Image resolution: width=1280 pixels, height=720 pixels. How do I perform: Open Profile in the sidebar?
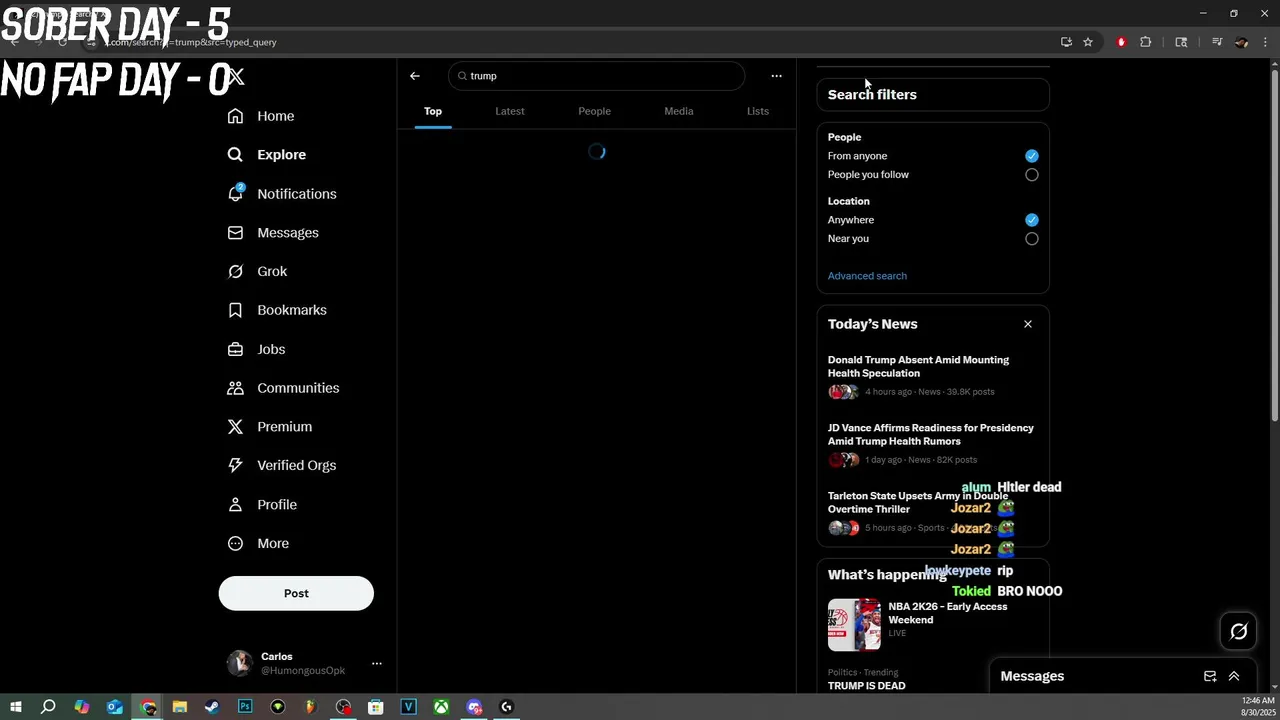(x=262, y=504)
